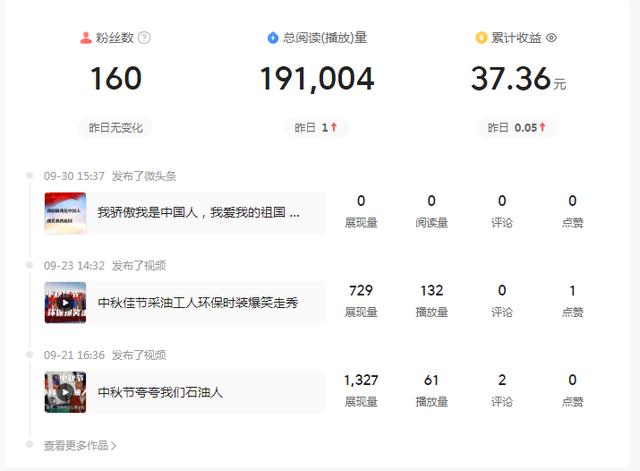The height and width of the screenshot is (471, 640).
Task: Open video title 中秋佳节采油工人环保时装爆笑走秀
Action: point(197,302)
